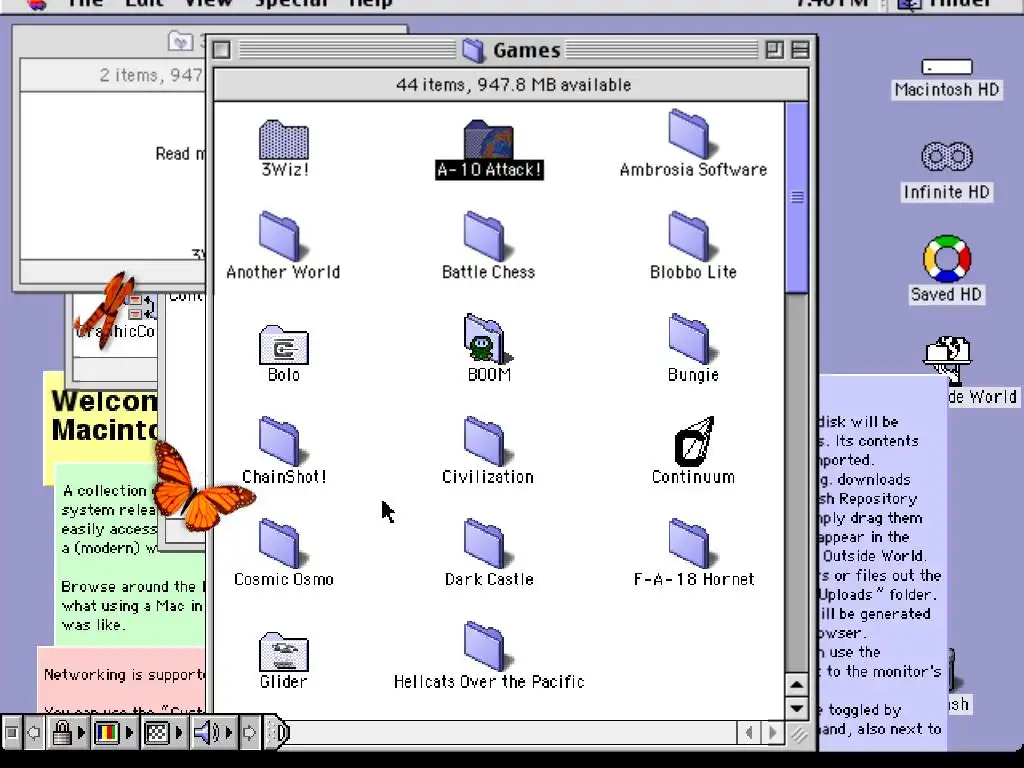
Task: Click the zoom box of Games window
Action: pos(775,50)
